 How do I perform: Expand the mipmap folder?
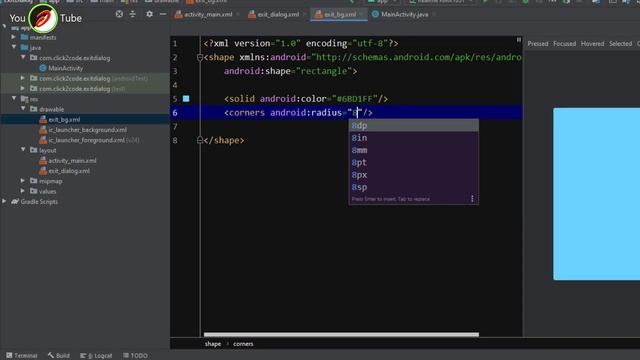[x=23, y=180]
